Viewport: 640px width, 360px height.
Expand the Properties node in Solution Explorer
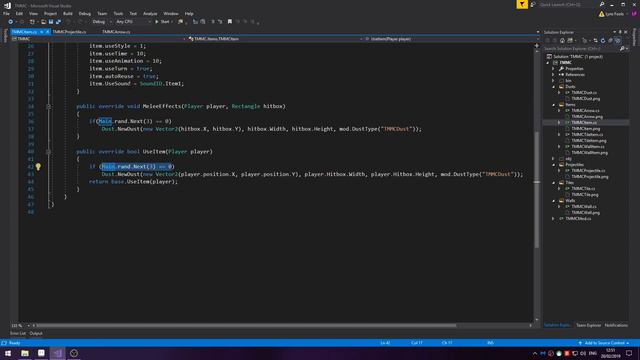(x=553, y=69)
